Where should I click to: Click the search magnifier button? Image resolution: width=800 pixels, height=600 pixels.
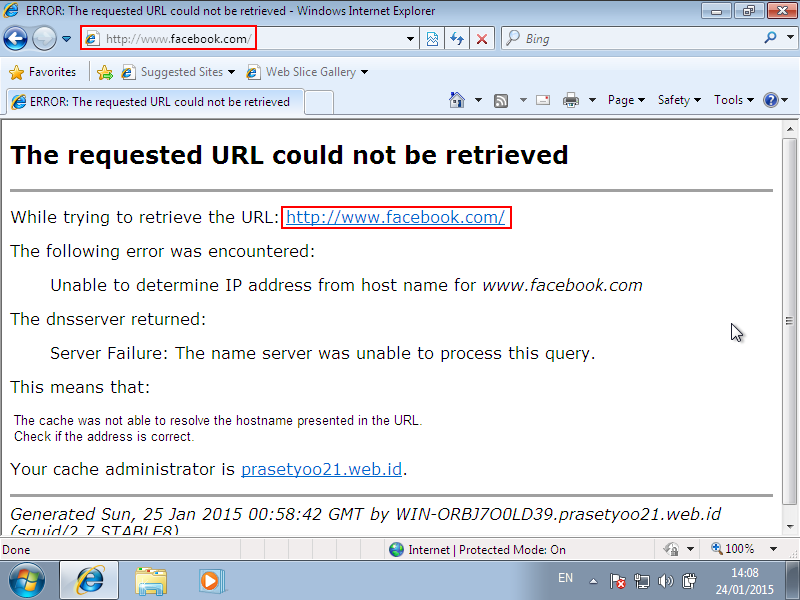point(770,38)
